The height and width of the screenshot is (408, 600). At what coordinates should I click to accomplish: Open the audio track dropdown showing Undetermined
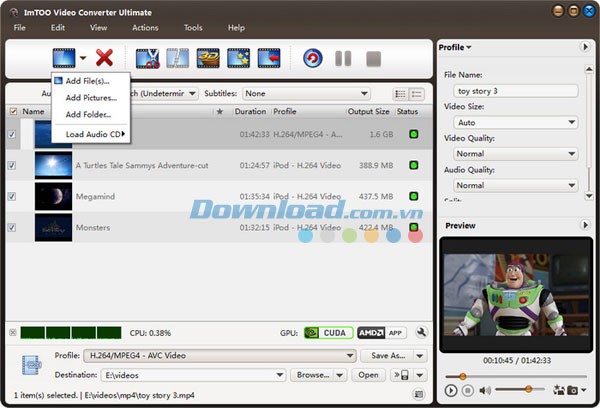192,93
